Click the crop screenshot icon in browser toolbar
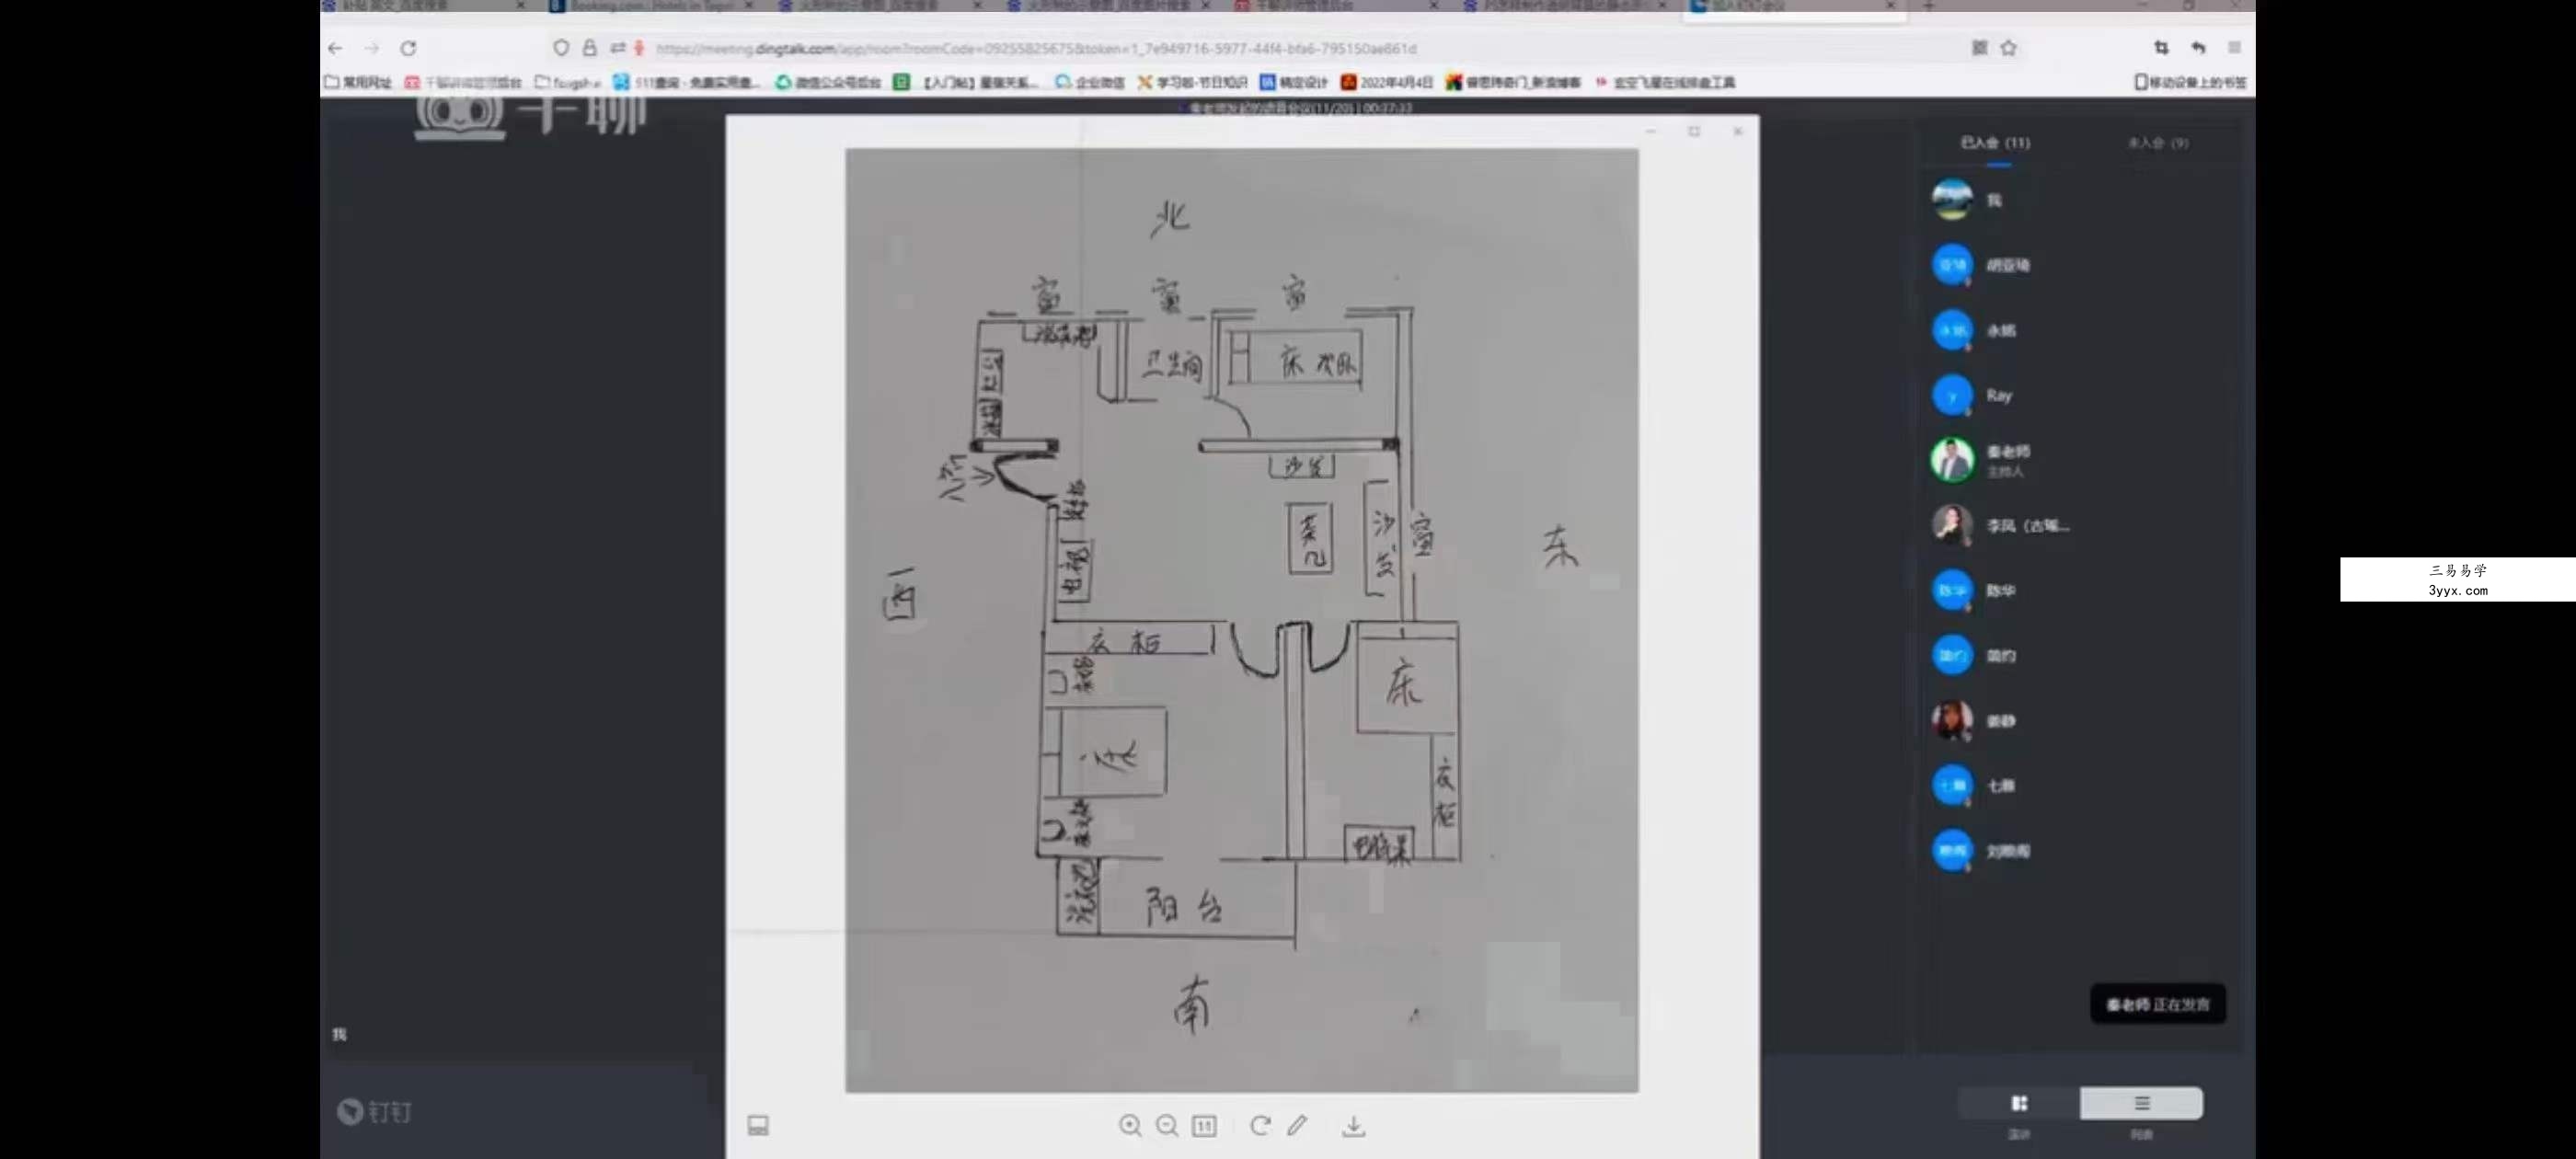The width and height of the screenshot is (2576, 1159). coord(2161,48)
